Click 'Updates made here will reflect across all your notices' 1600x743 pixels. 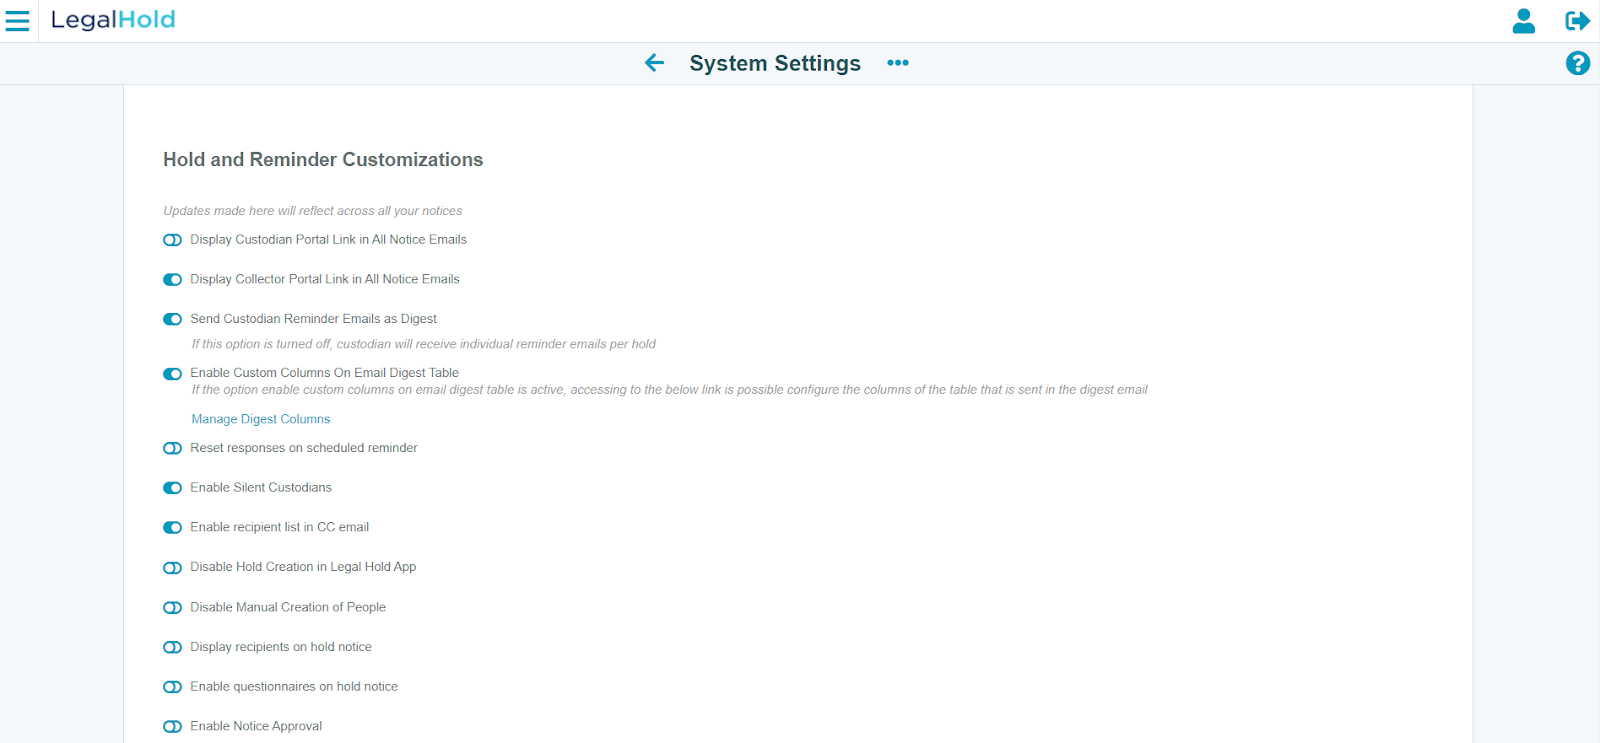tap(313, 211)
